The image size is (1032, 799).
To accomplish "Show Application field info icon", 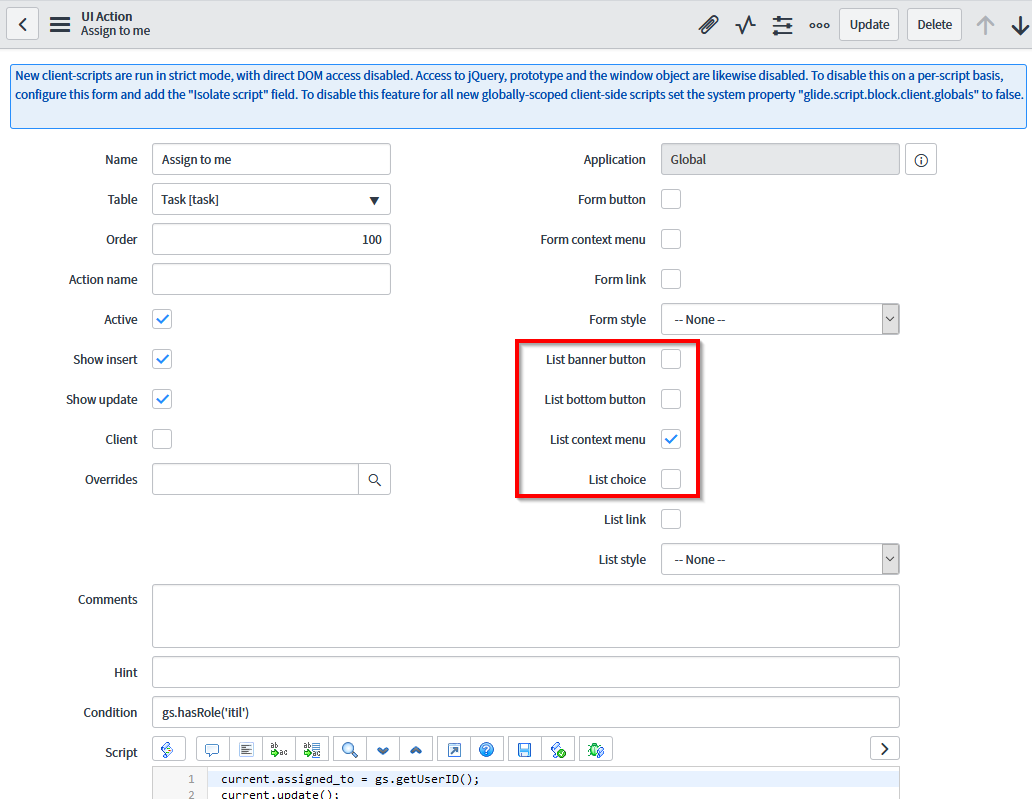I will [x=921, y=160].
